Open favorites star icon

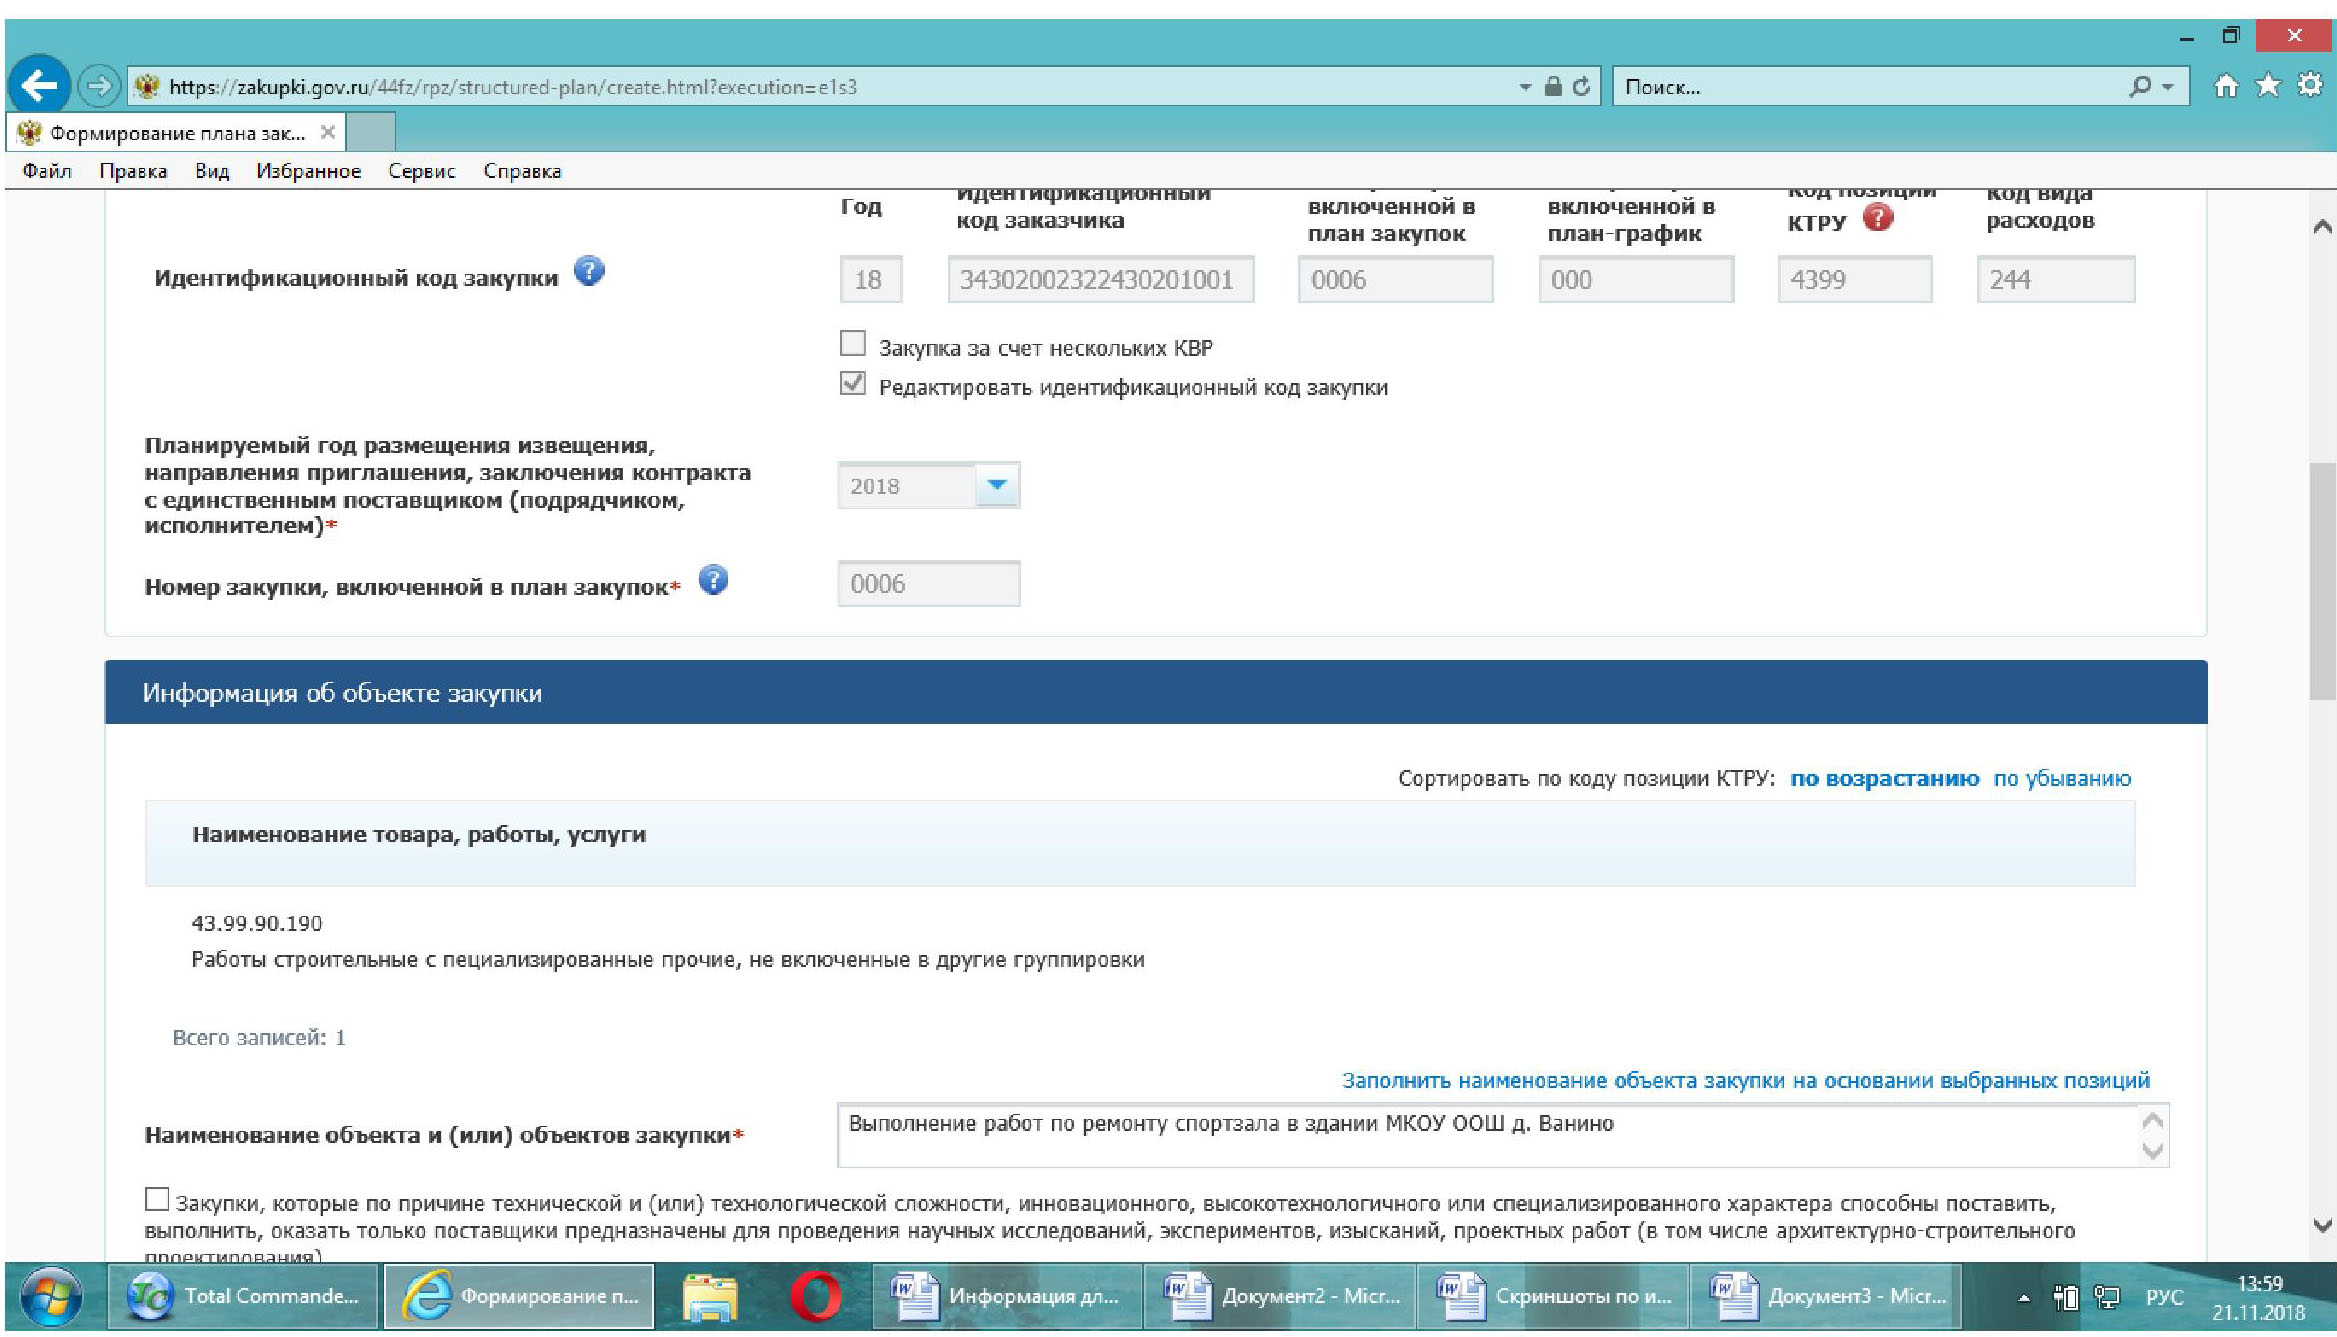(x=2267, y=86)
